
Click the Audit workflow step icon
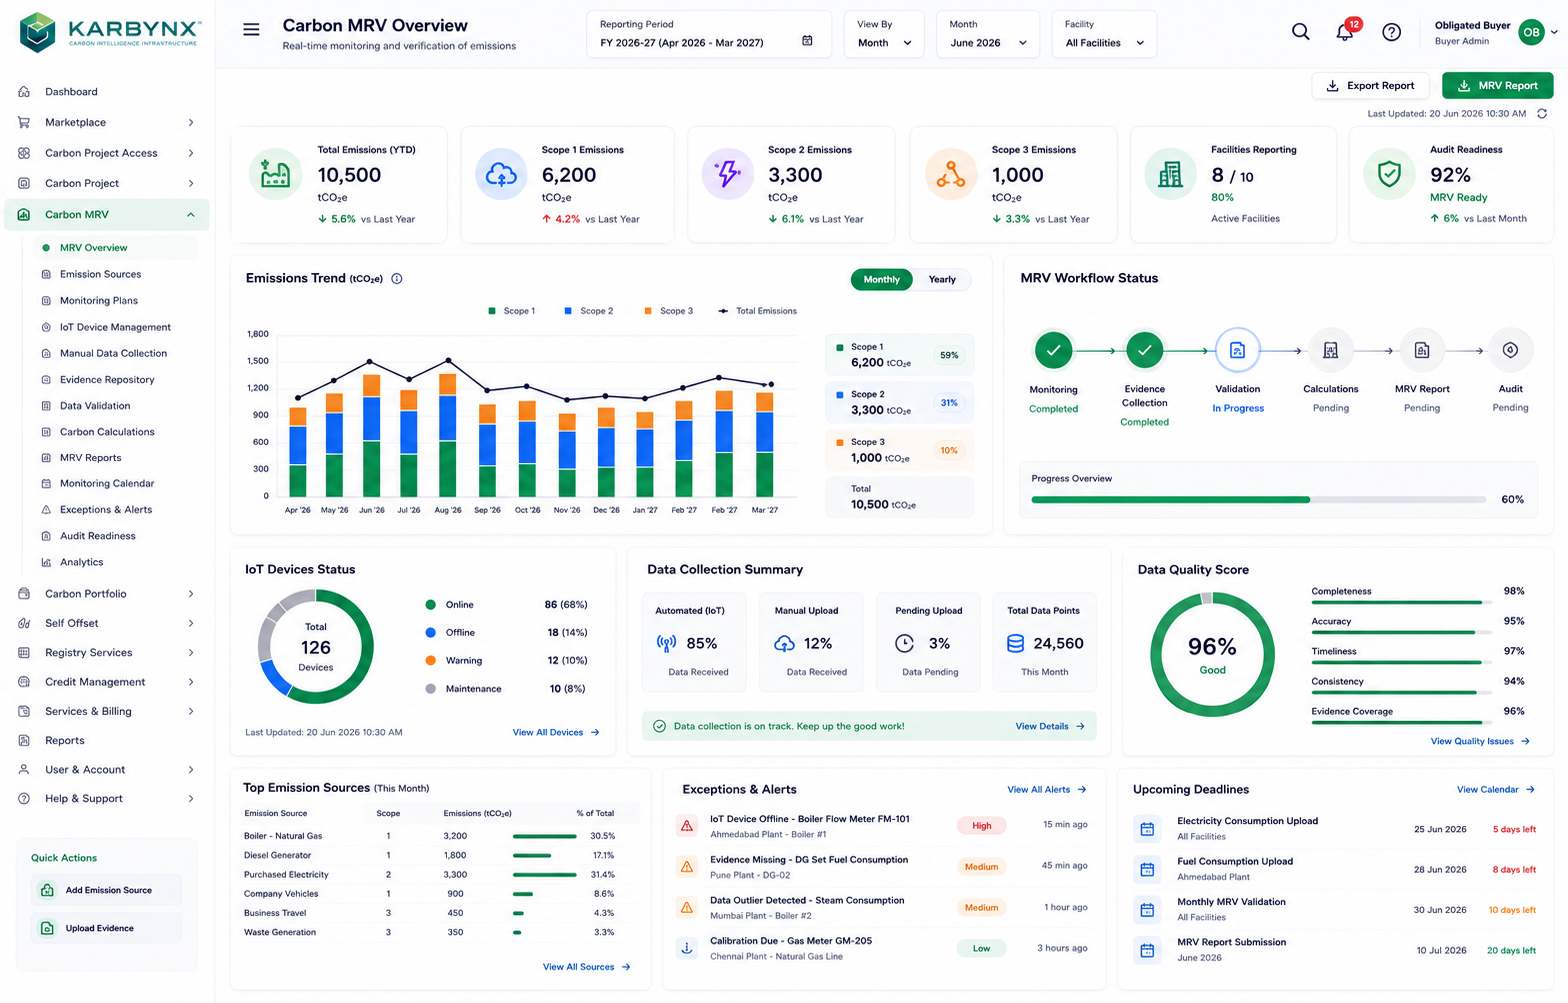1510,350
